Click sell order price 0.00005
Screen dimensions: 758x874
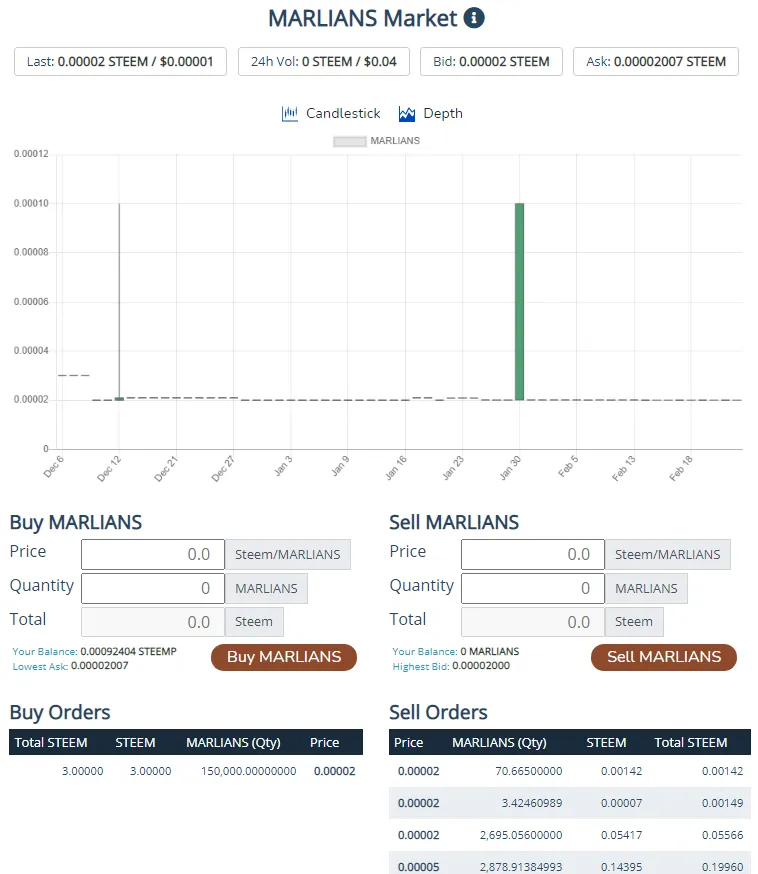click(x=419, y=867)
